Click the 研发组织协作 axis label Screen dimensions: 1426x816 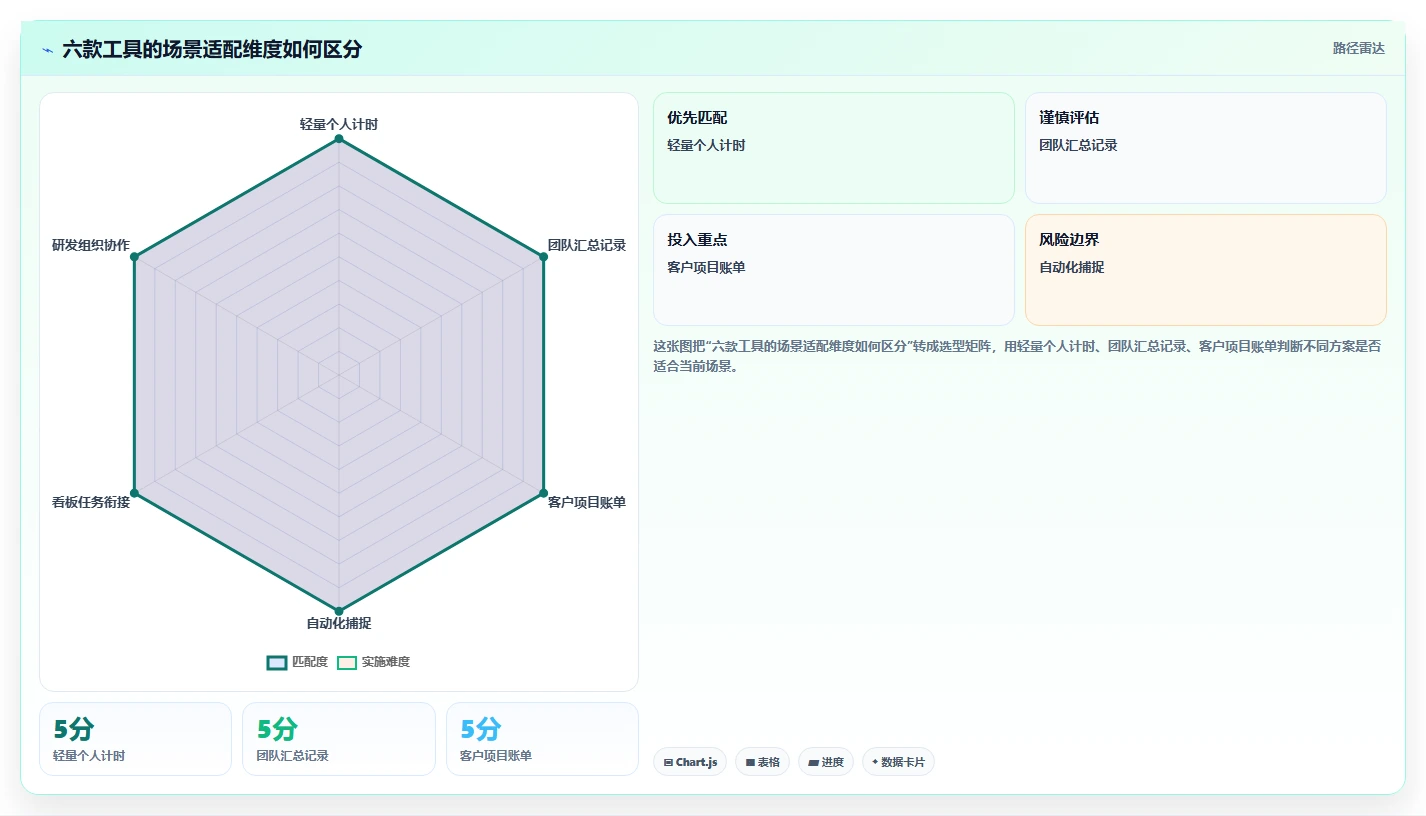(x=91, y=245)
